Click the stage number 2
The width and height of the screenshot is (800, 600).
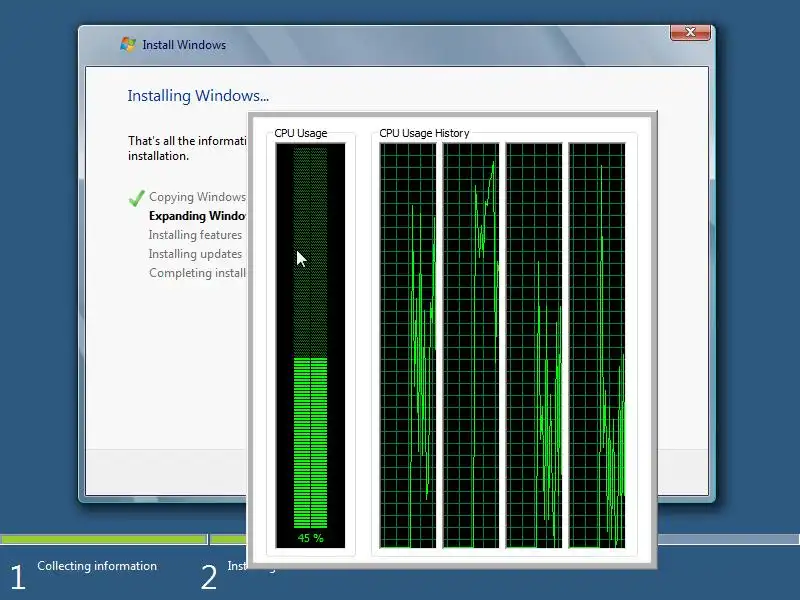(209, 578)
